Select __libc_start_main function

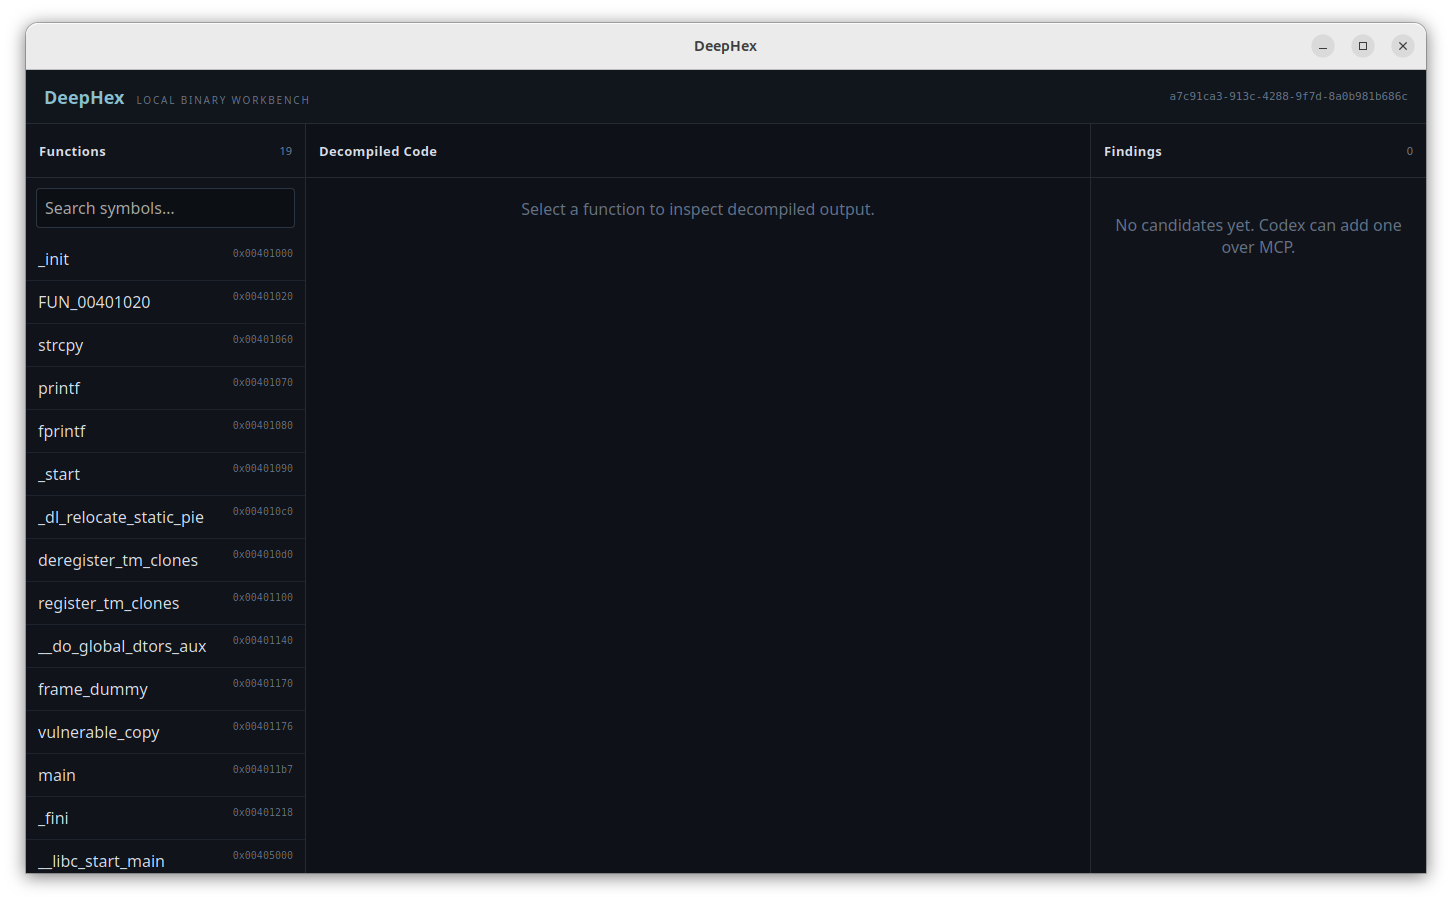coord(165,858)
